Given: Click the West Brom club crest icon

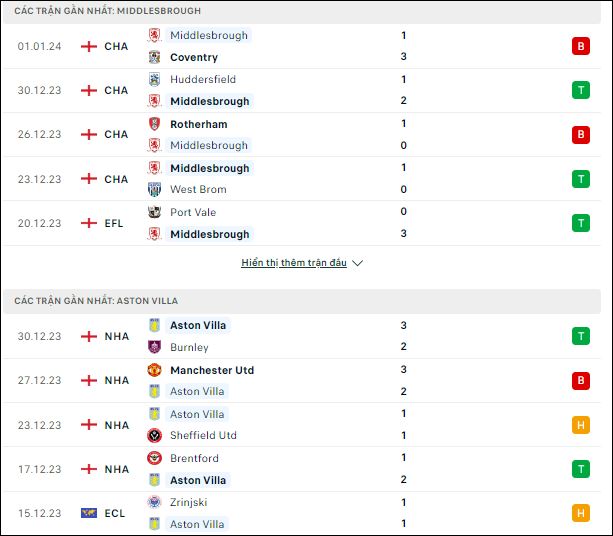Looking at the screenshot, I should (x=154, y=189).
